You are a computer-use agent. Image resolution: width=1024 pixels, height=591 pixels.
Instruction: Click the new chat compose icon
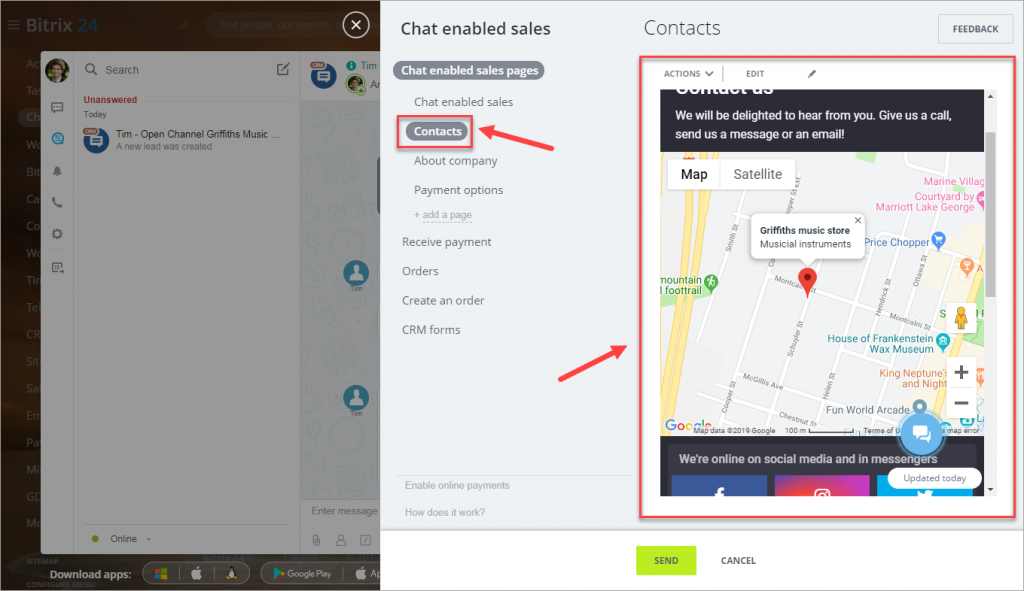click(x=283, y=69)
